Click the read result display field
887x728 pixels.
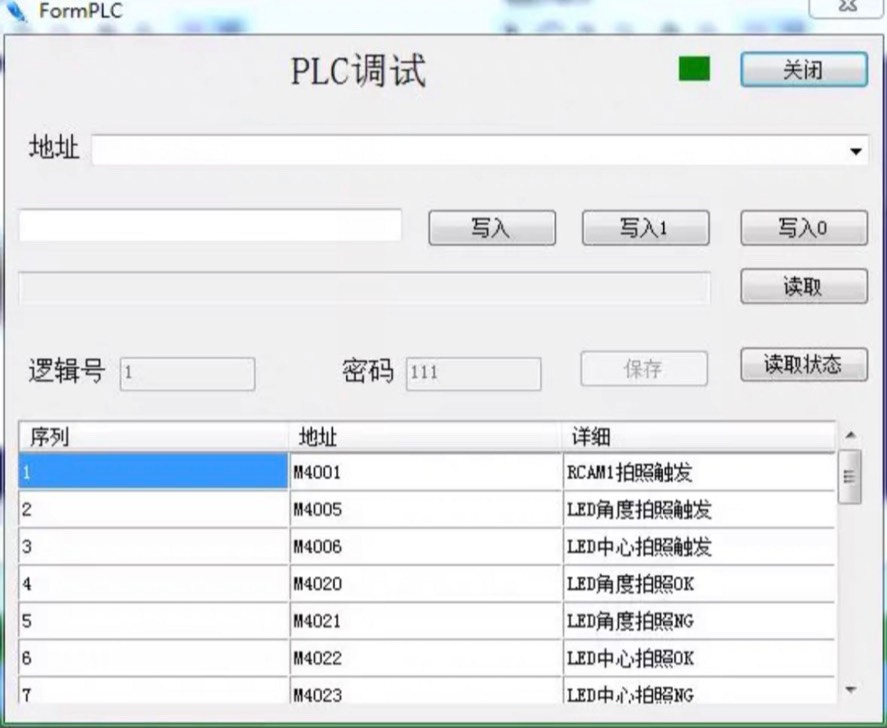(x=364, y=288)
